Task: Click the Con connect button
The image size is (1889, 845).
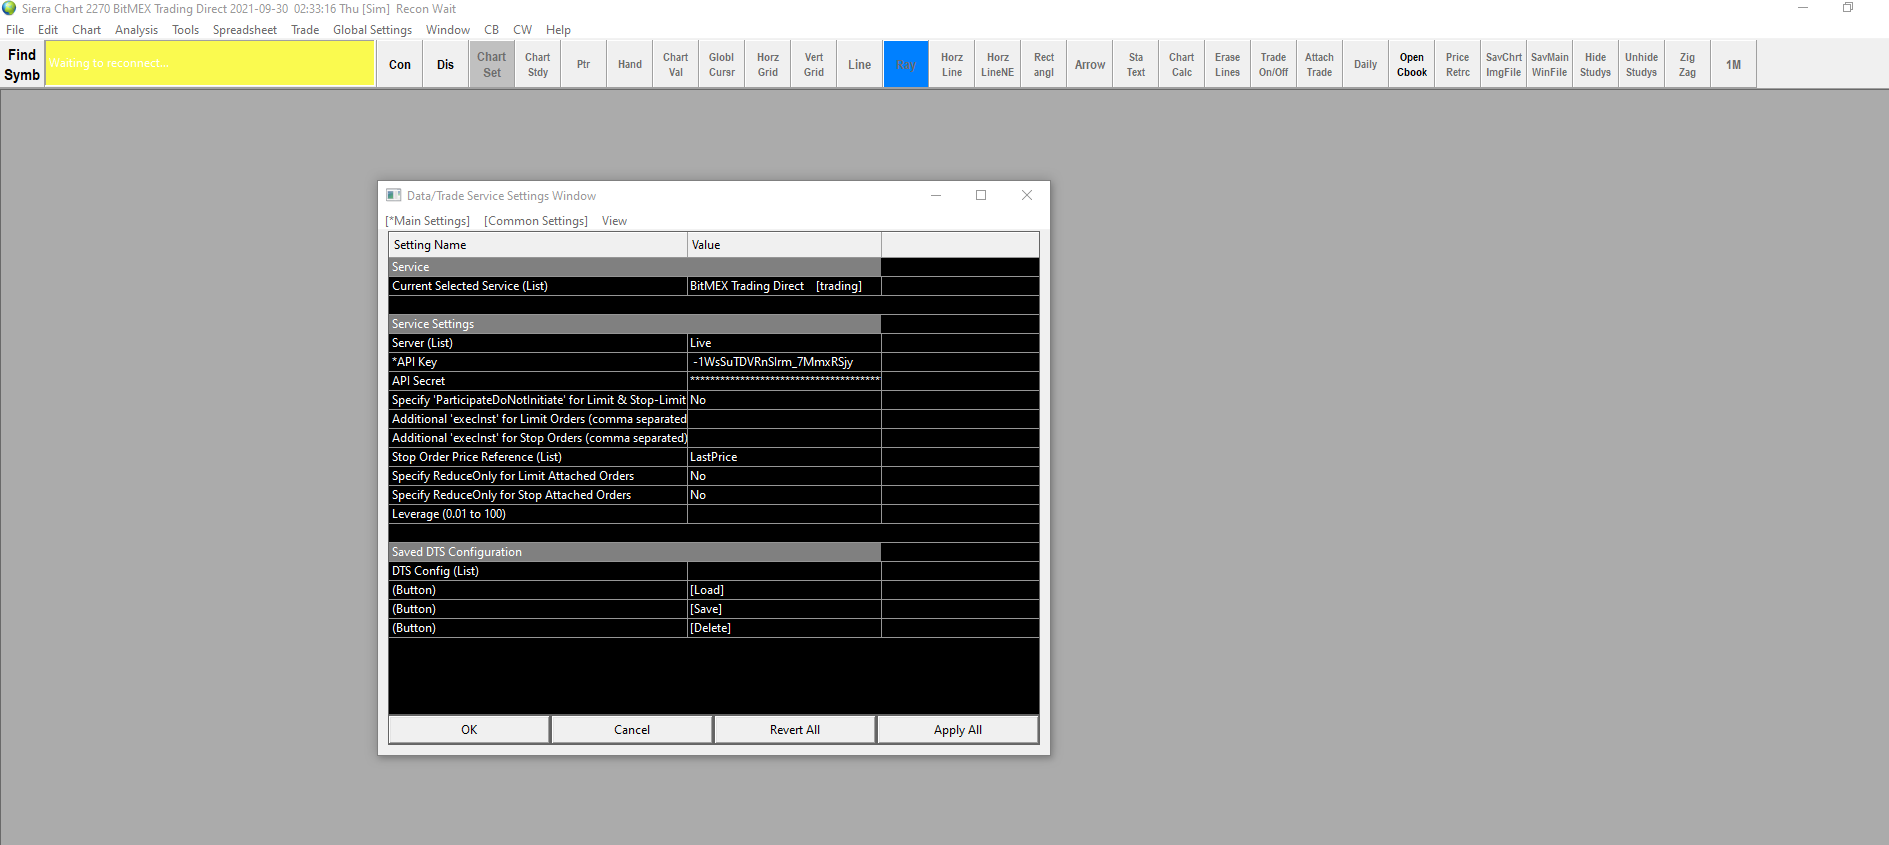Action: point(400,64)
